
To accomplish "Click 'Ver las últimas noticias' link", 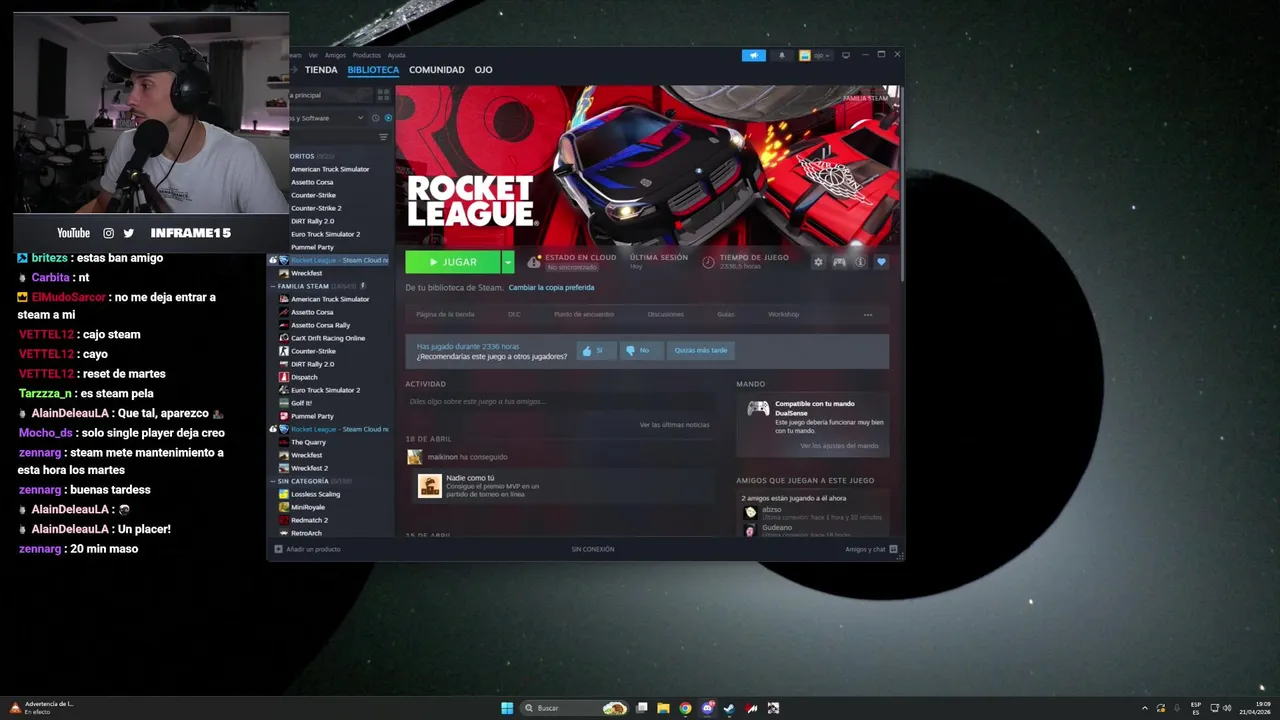I will pyautogui.click(x=674, y=425).
